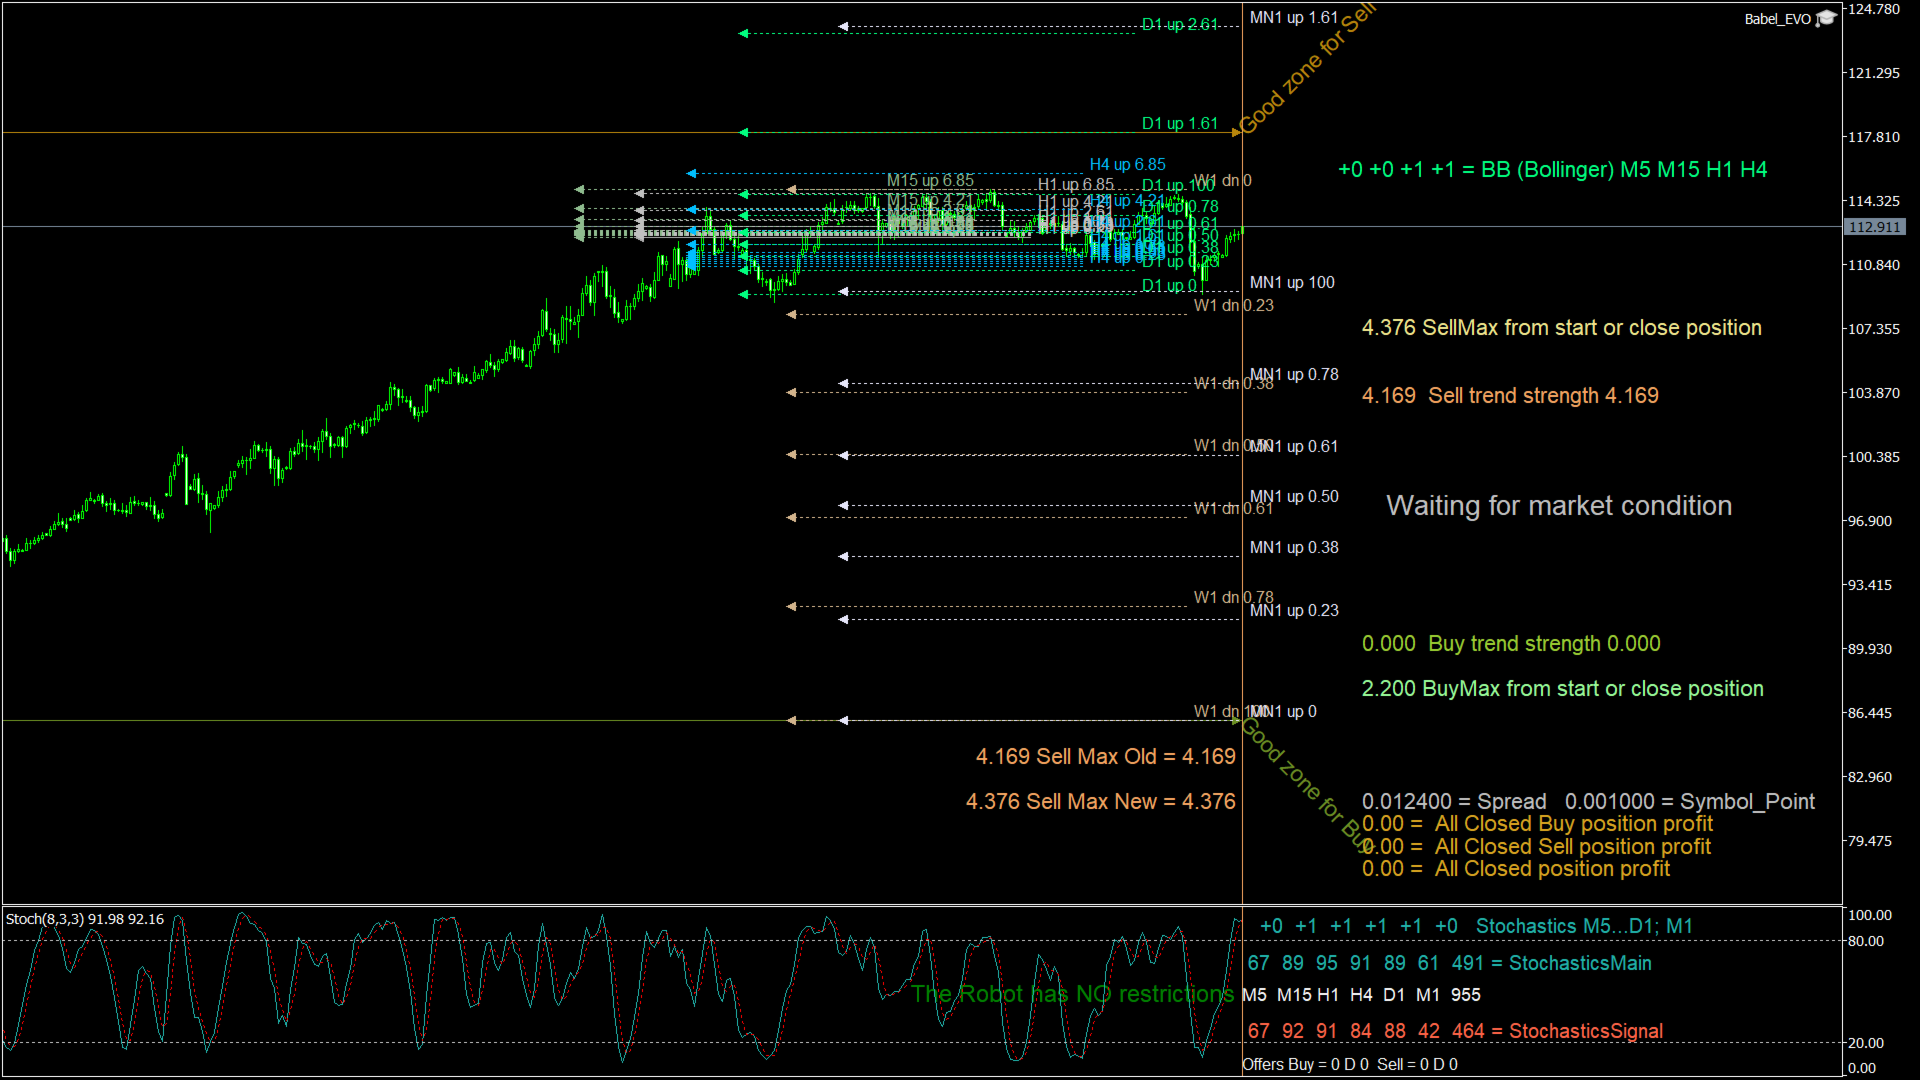
Task: Click the MN1 up 0 level label
Action: 1283,712
